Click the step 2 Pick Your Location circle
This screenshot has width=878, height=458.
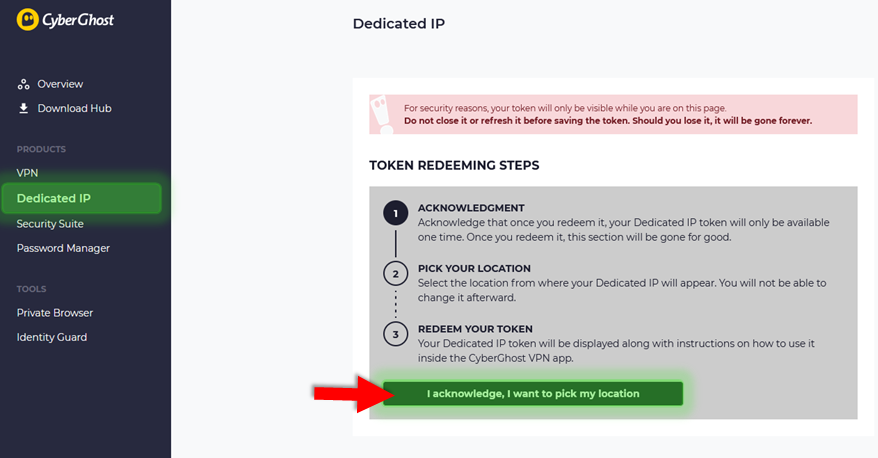(x=395, y=274)
